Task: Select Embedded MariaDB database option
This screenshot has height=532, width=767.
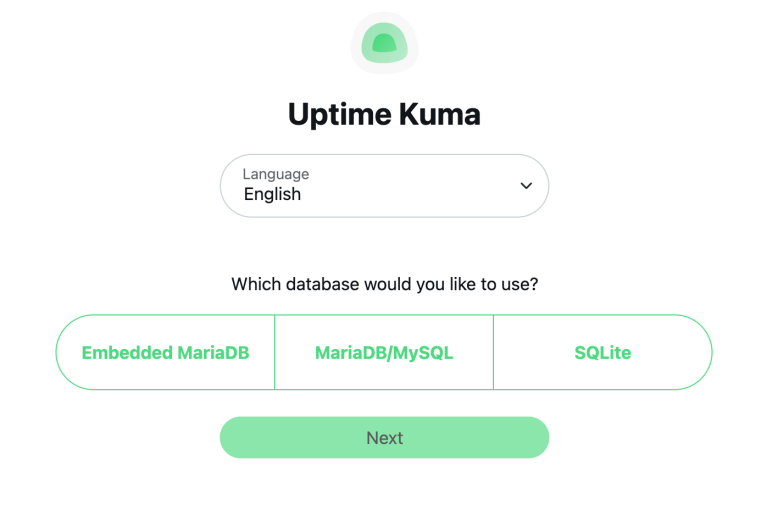Action: (x=165, y=353)
